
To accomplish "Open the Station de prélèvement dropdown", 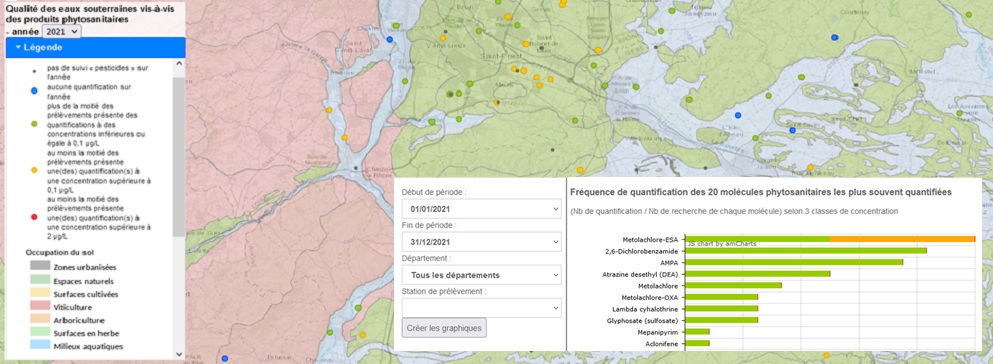I will [x=481, y=308].
